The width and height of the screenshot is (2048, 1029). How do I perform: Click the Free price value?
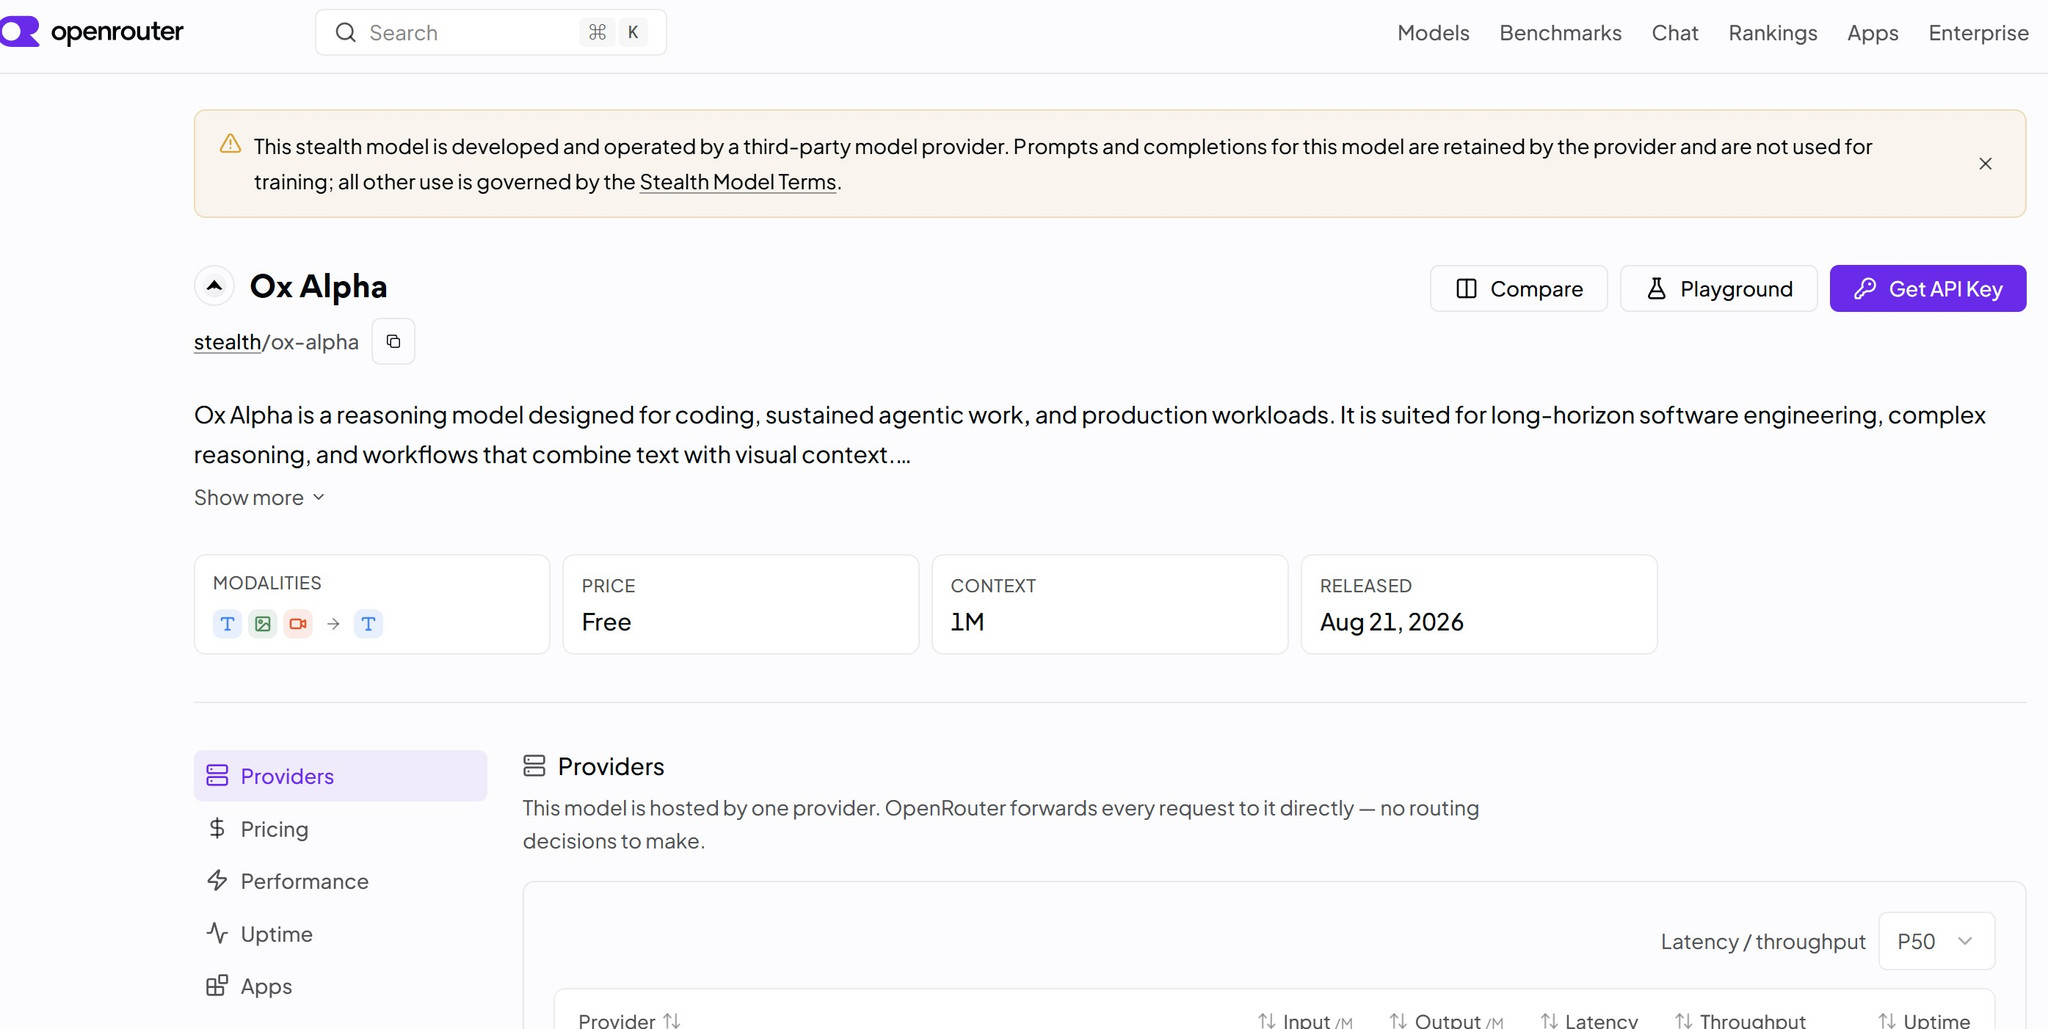[x=606, y=622]
